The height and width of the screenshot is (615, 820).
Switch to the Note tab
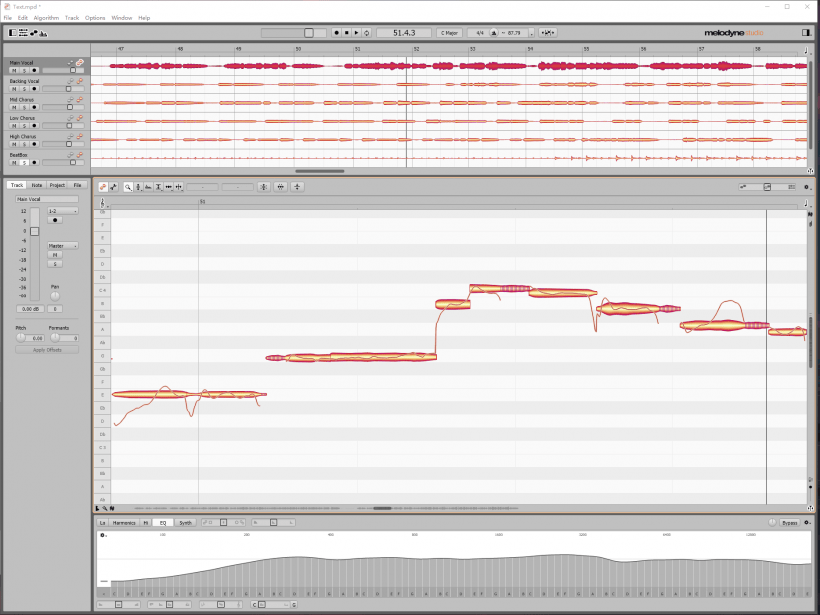click(37, 185)
